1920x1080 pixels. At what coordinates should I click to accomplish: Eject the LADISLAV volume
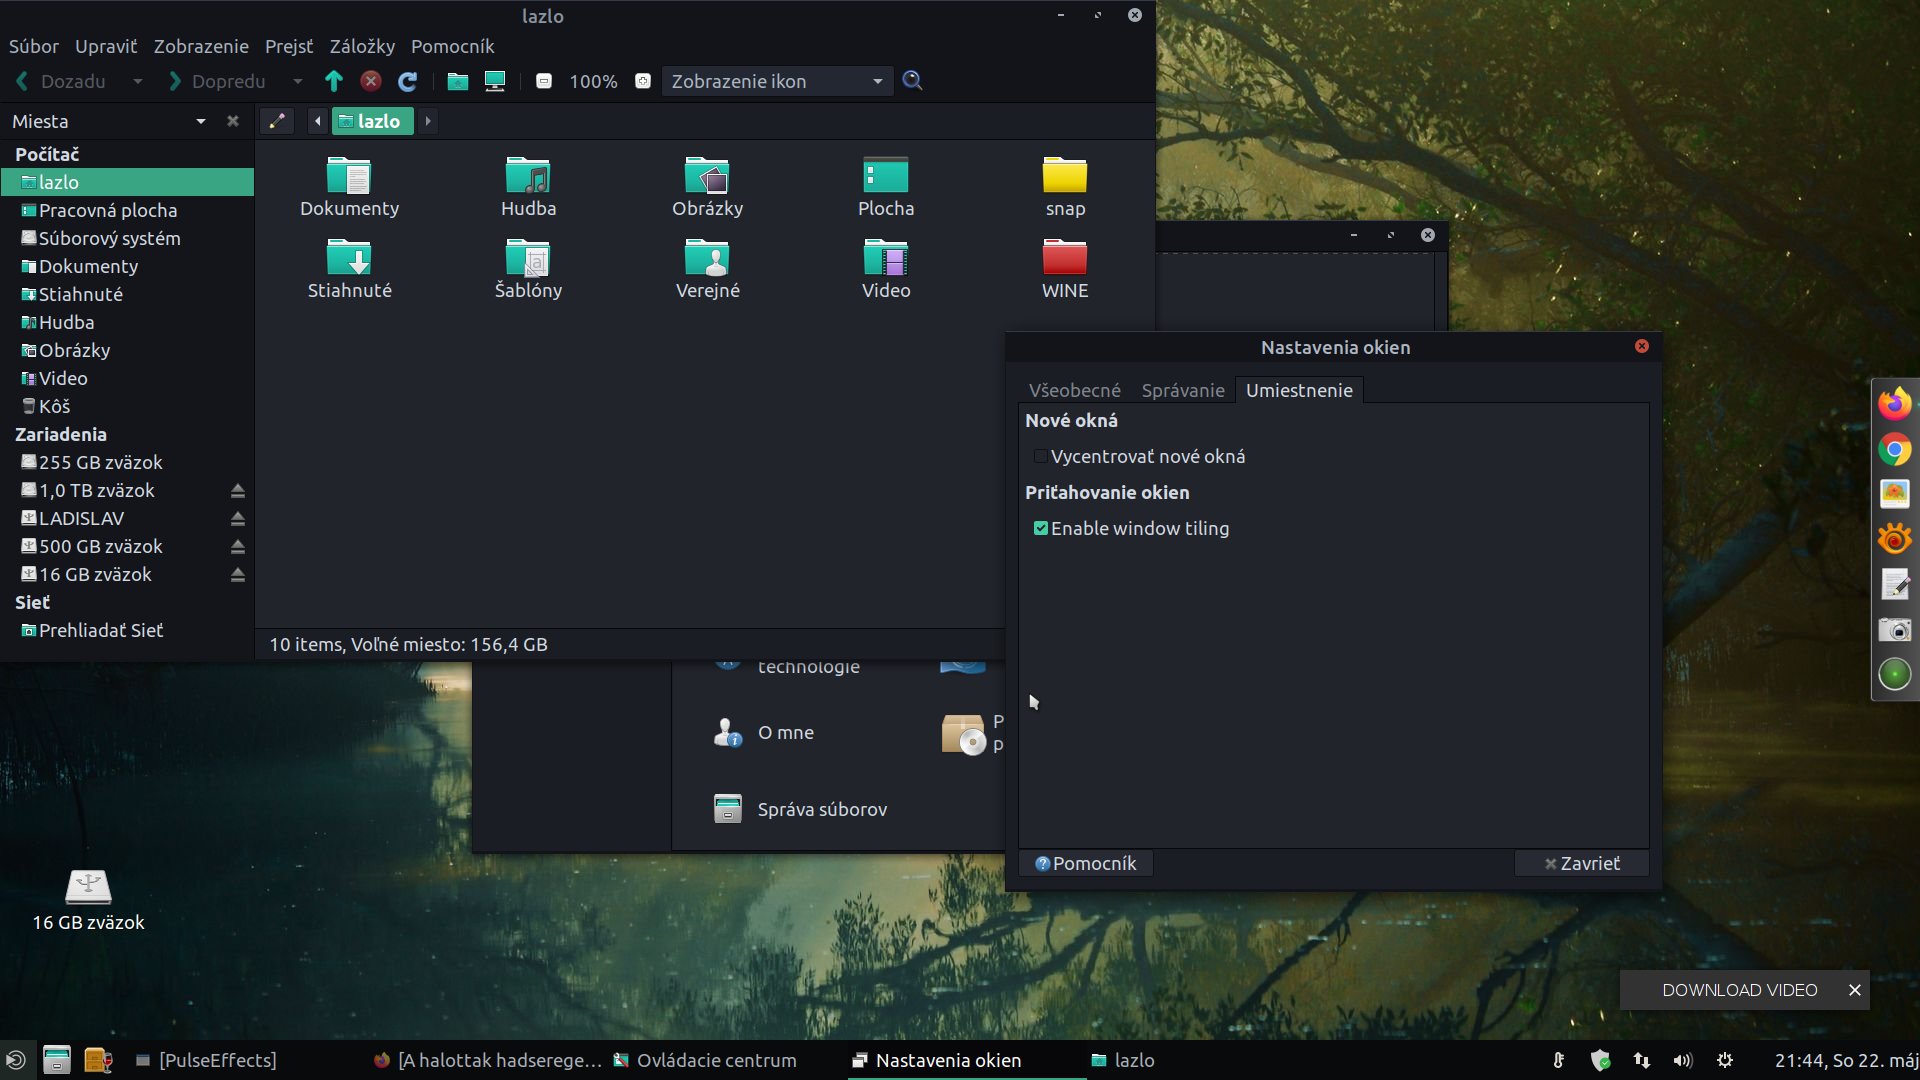[x=238, y=518]
